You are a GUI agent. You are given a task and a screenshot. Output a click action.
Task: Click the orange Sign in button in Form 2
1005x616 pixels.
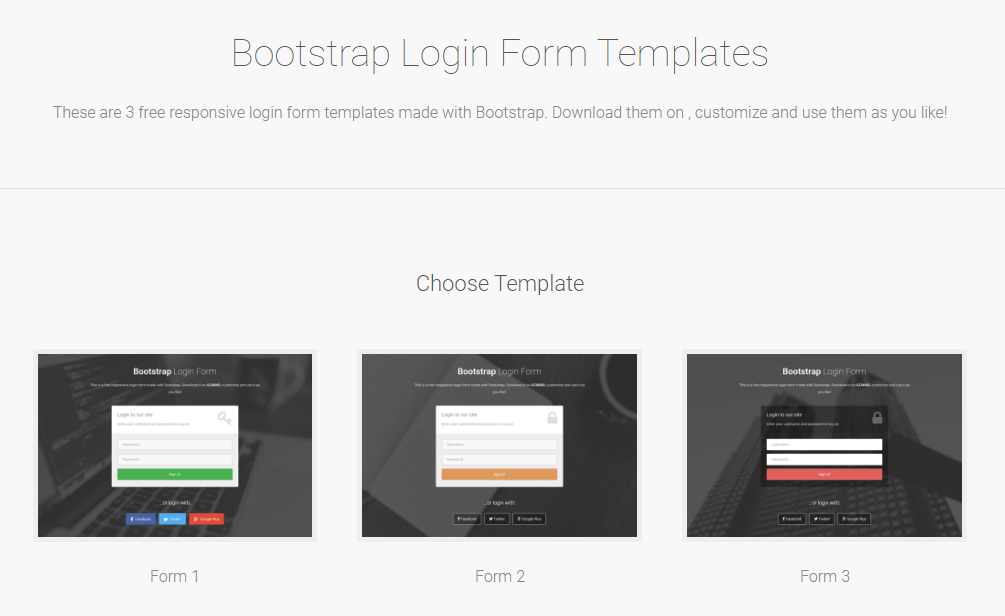coord(499,474)
